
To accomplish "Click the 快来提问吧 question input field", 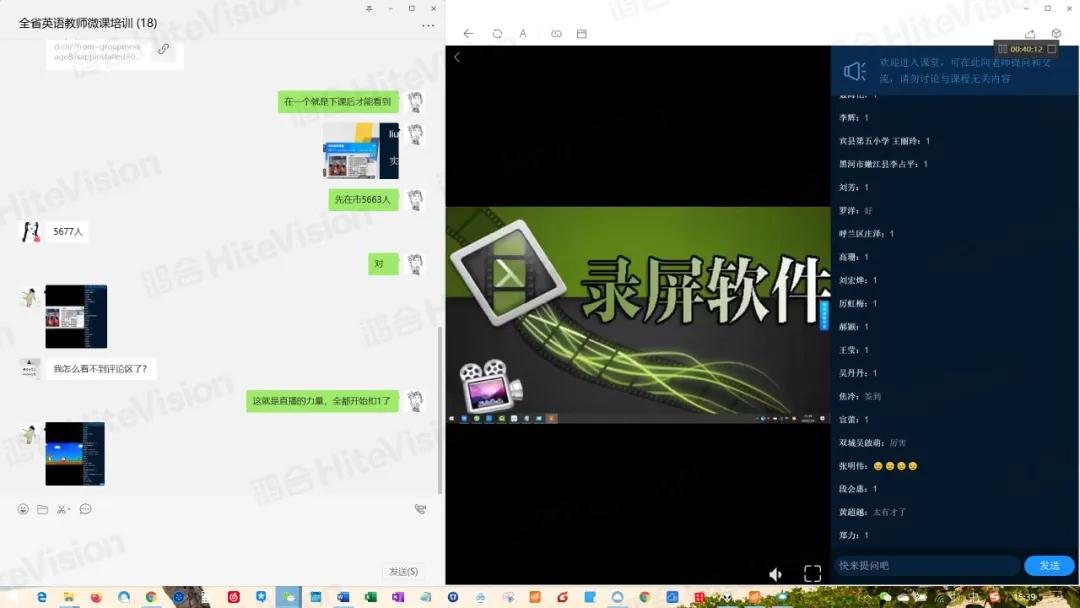I will 926,565.
